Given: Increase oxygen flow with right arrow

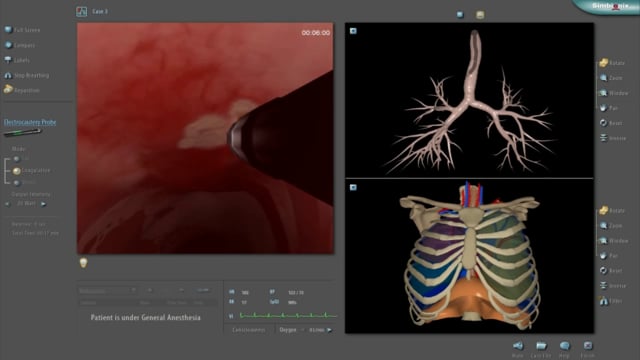Looking at the screenshot, I should (x=329, y=330).
